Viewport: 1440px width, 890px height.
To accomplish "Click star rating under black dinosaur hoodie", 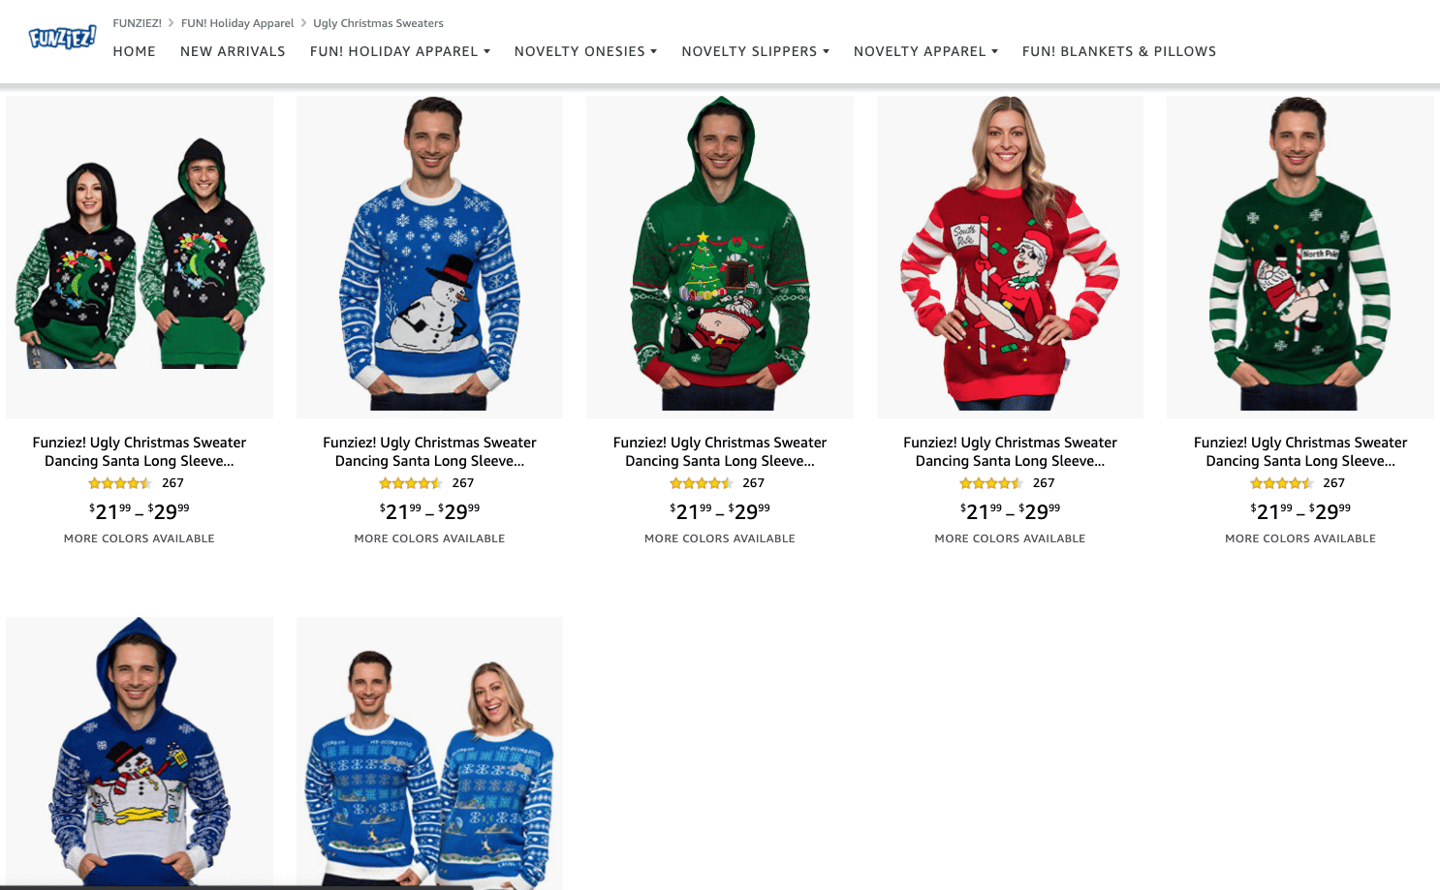I will 120,483.
